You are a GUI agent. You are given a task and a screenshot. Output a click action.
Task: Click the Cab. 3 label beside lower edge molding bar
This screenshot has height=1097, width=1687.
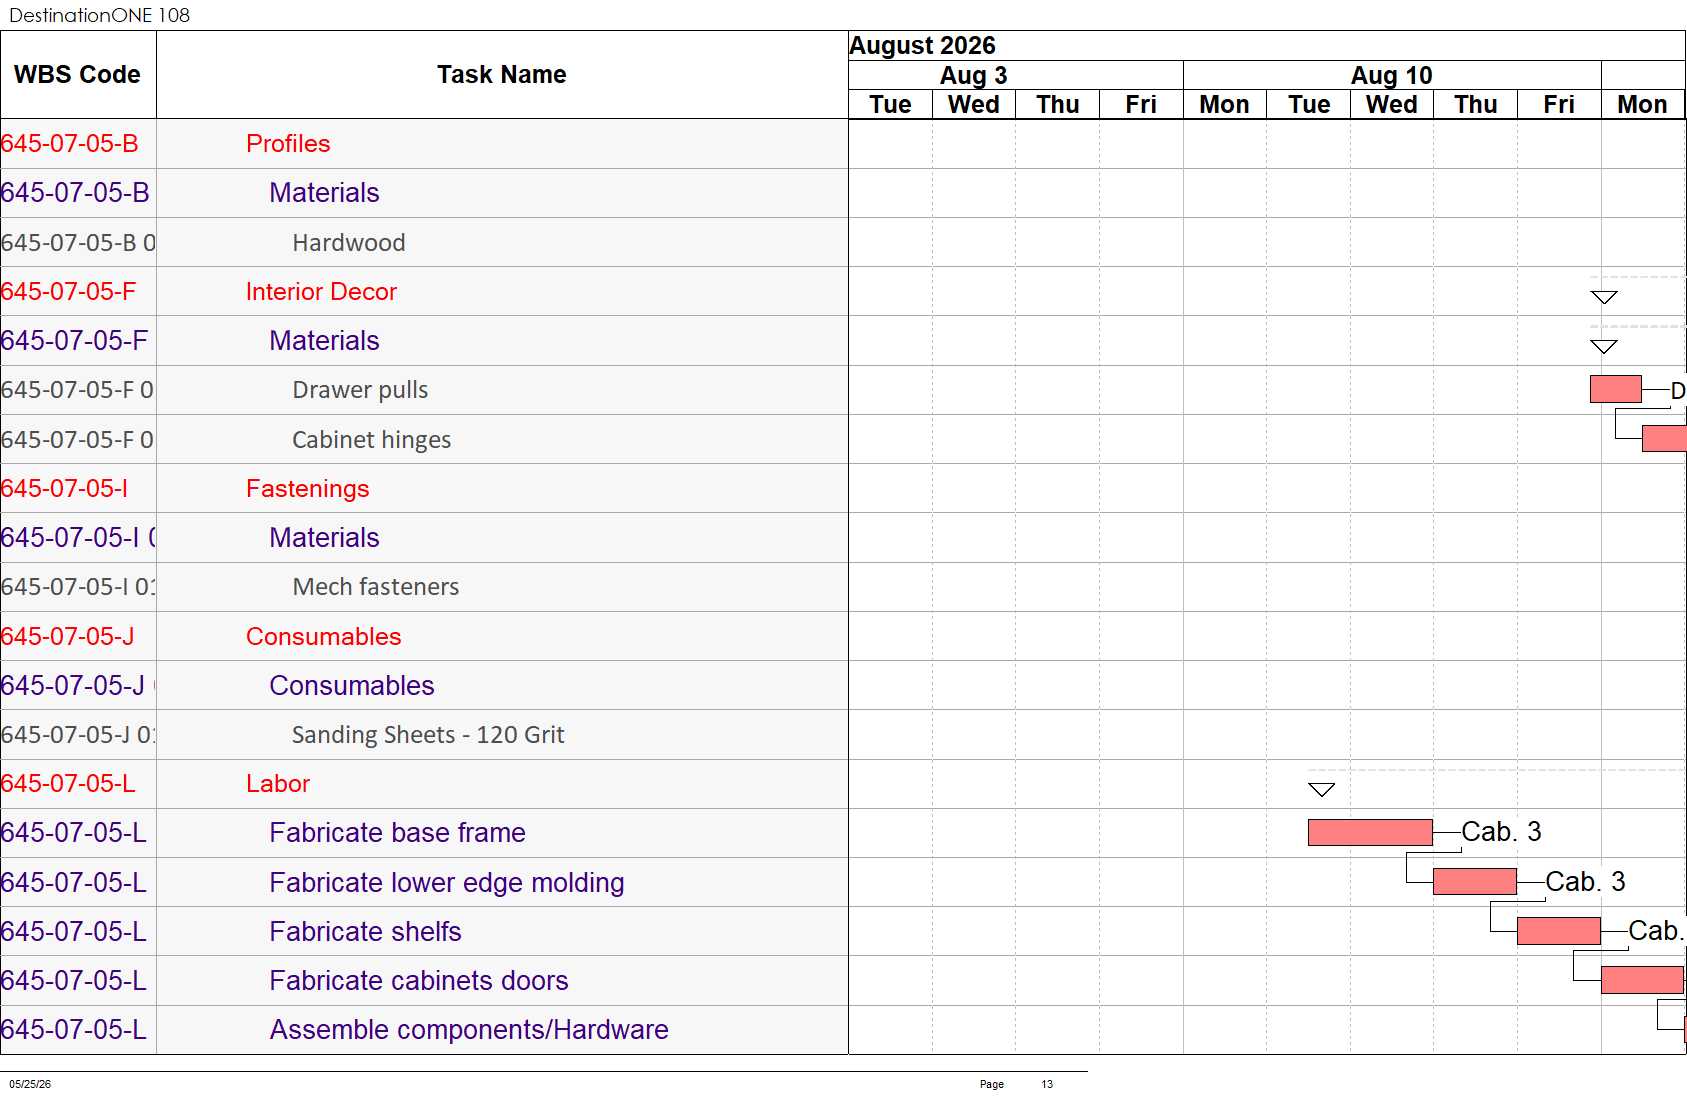[x=1585, y=881]
